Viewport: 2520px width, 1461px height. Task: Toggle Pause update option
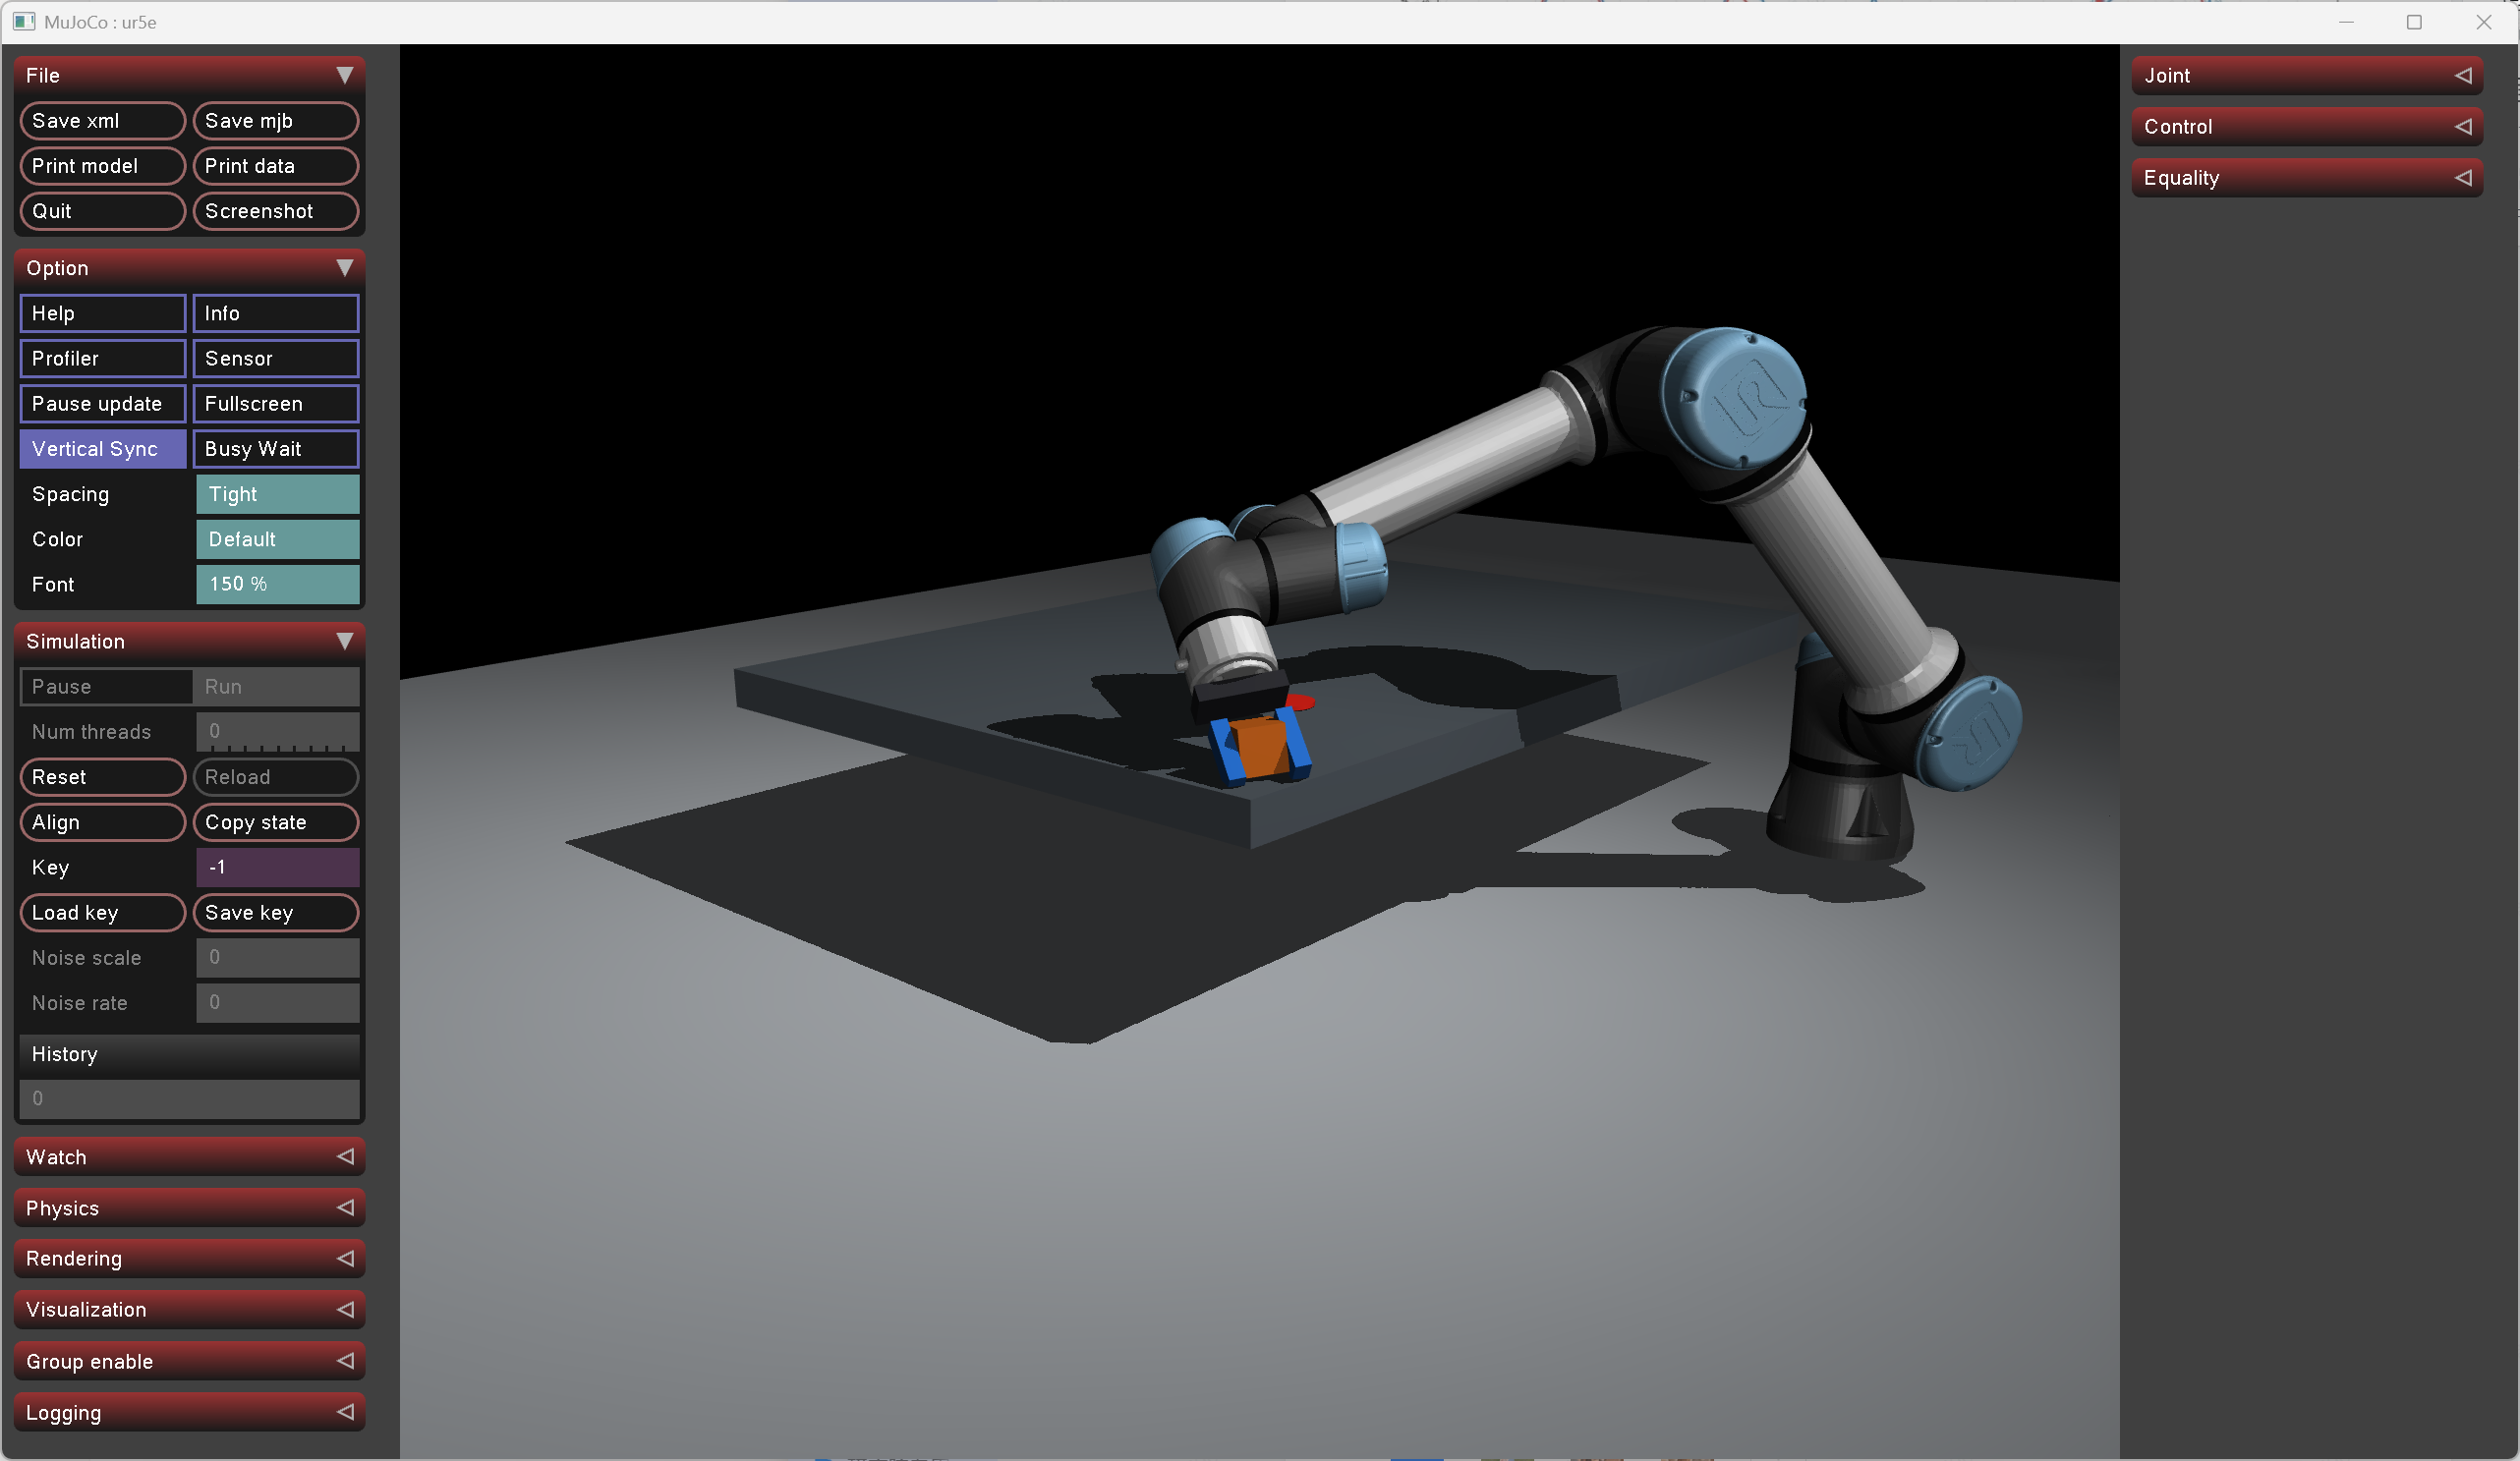(x=103, y=404)
